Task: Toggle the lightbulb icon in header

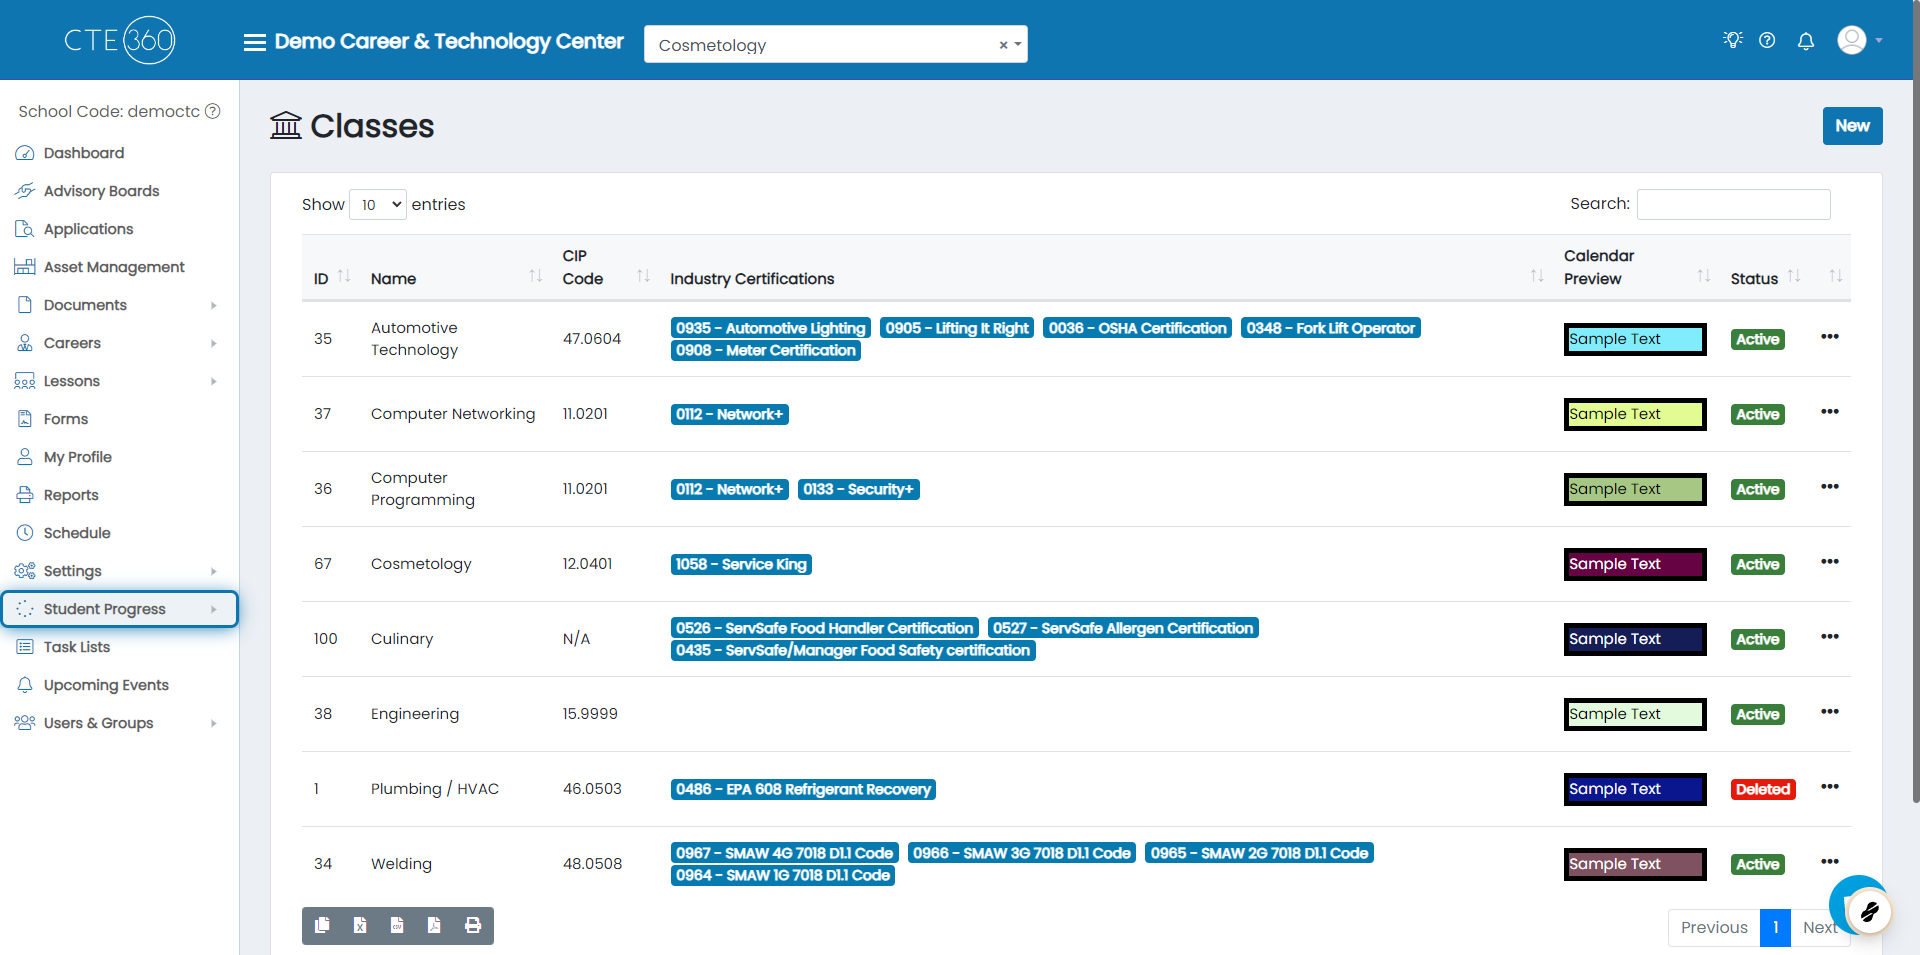Action: tap(1732, 40)
